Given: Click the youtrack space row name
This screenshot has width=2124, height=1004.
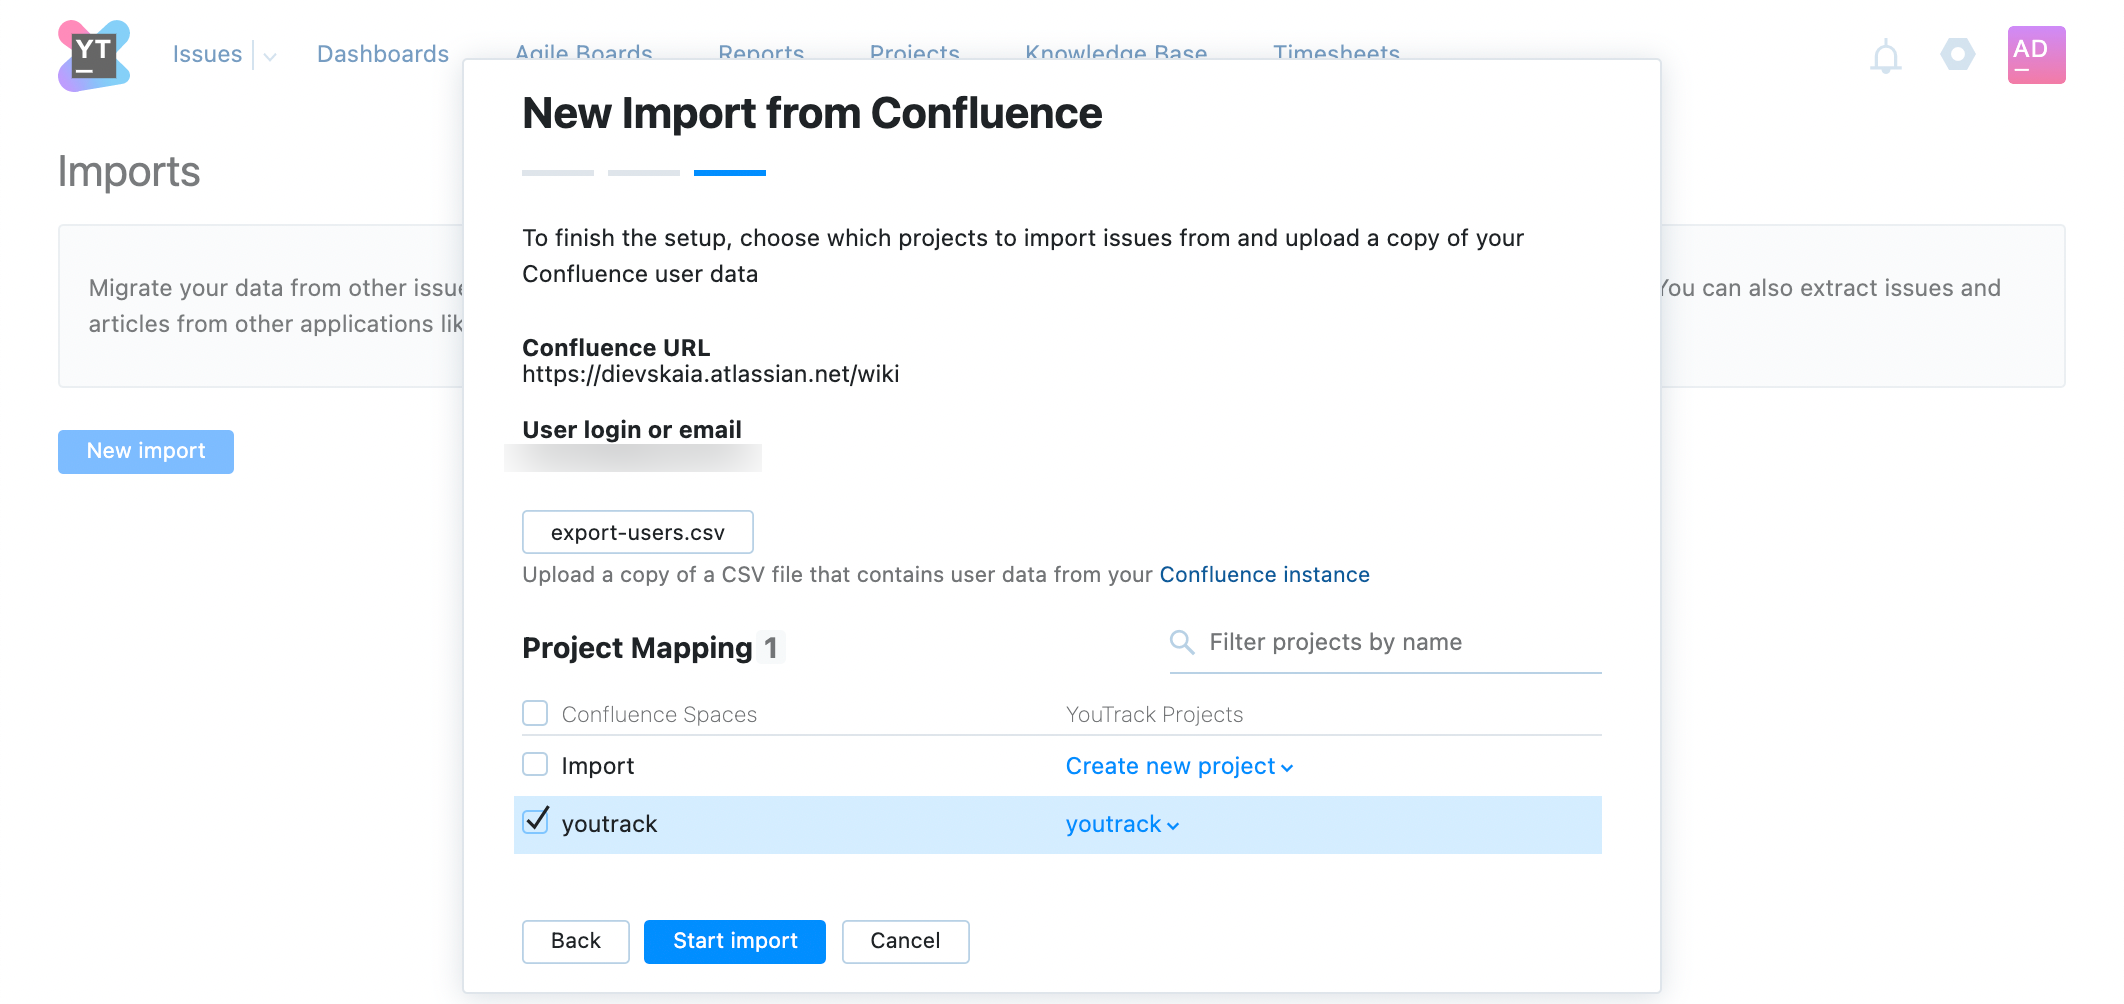Looking at the screenshot, I should pyautogui.click(x=609, y=824).
